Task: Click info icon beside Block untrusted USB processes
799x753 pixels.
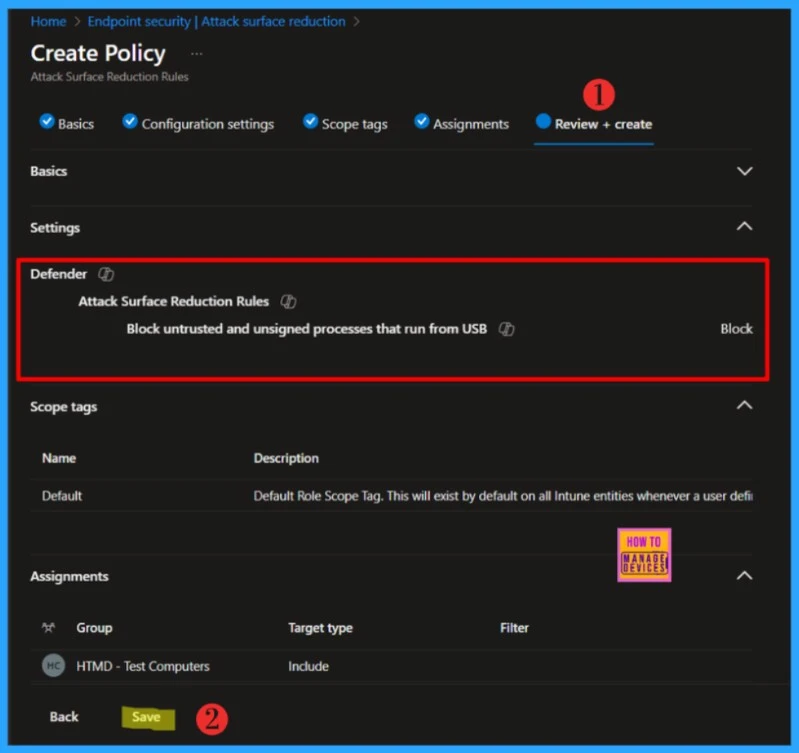Action: click(x=506, y=329)
